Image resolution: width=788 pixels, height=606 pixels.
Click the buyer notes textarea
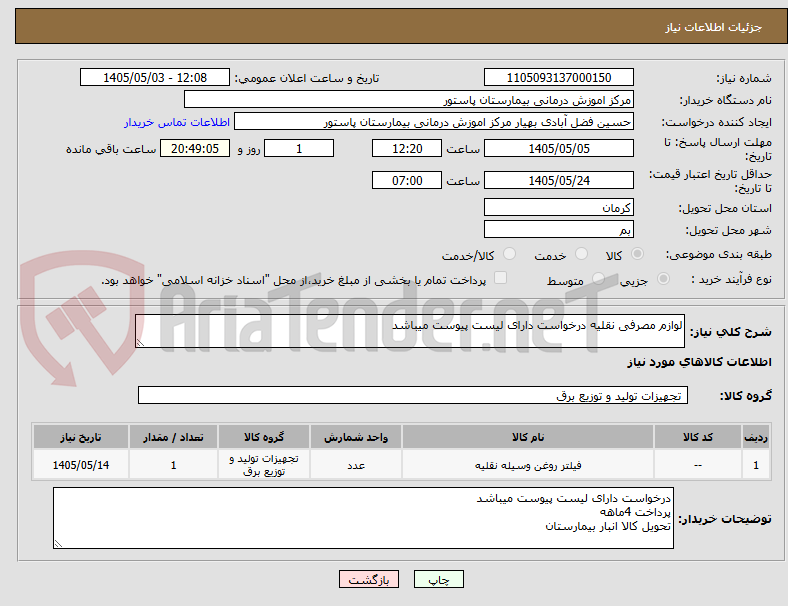(363, 518)
